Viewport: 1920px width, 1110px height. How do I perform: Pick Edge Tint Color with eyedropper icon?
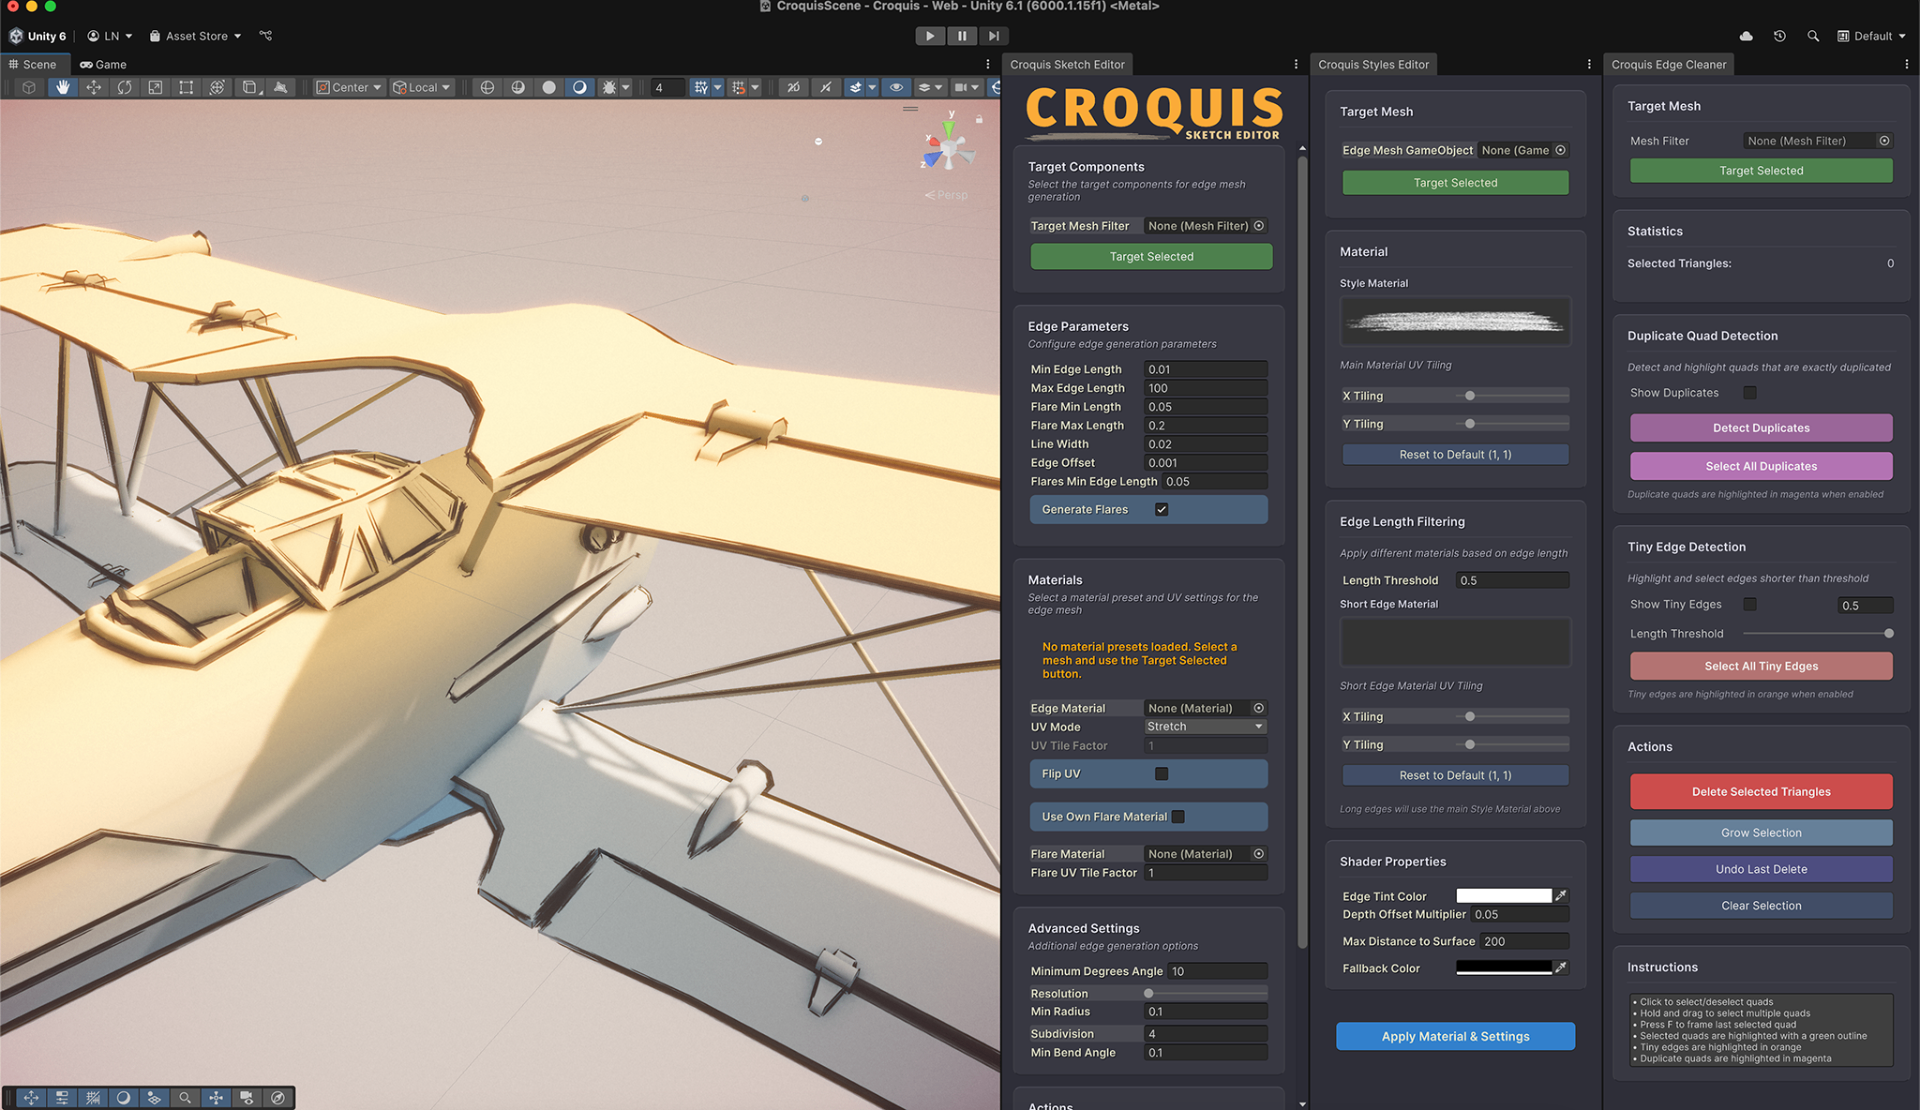click(1561, 896)
